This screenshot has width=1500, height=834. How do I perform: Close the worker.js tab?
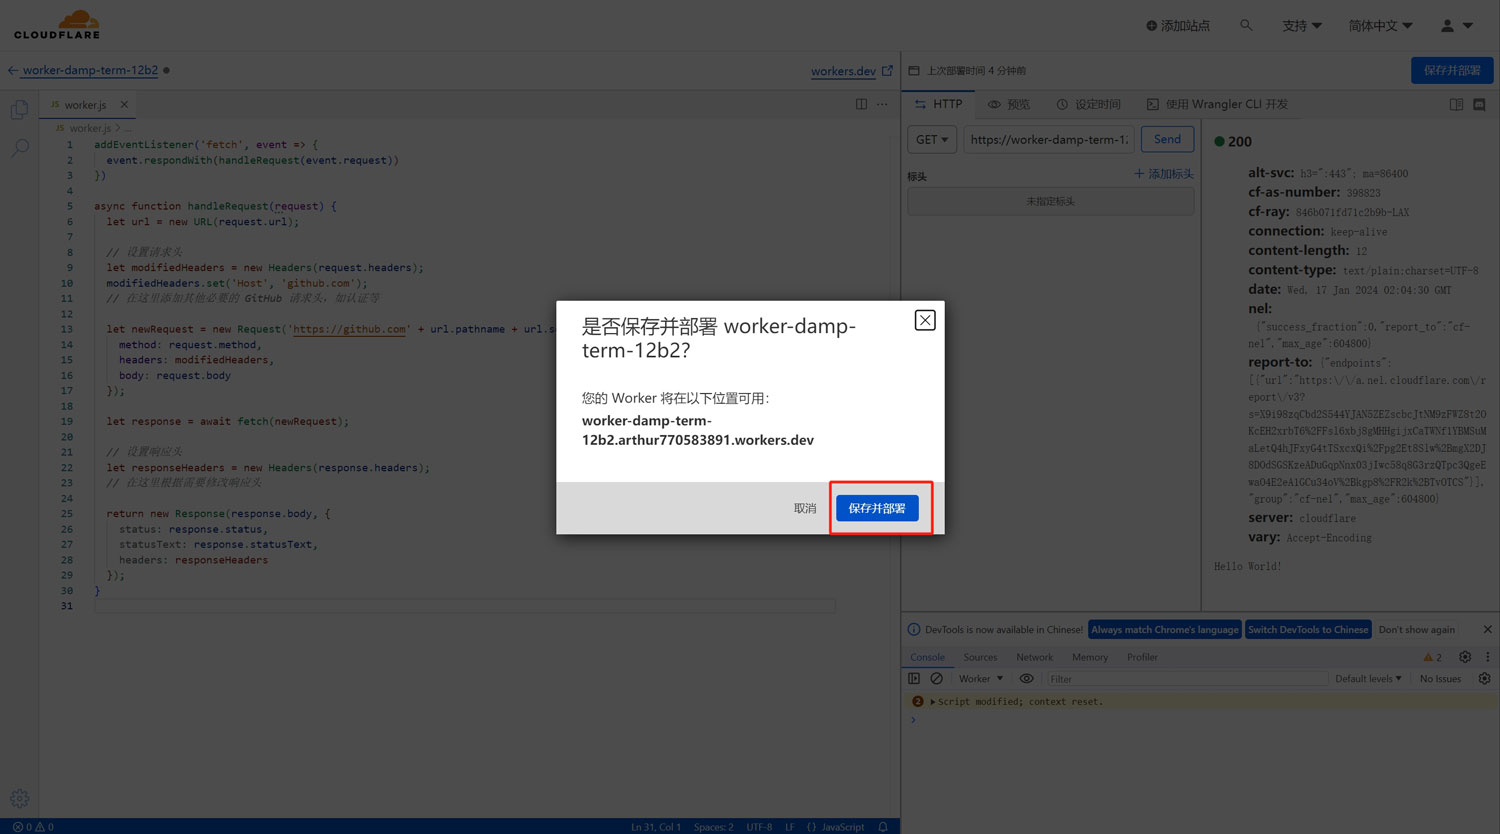point(124,104)
